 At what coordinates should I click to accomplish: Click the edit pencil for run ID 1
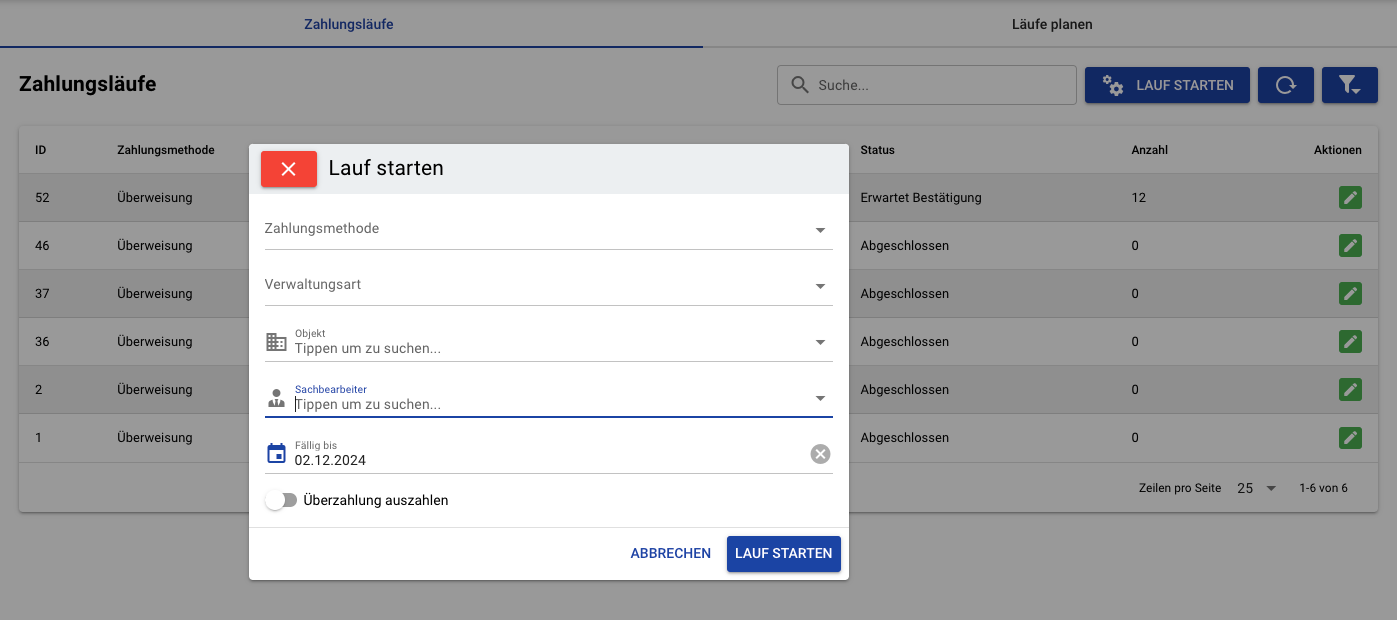coord(1350,438)
